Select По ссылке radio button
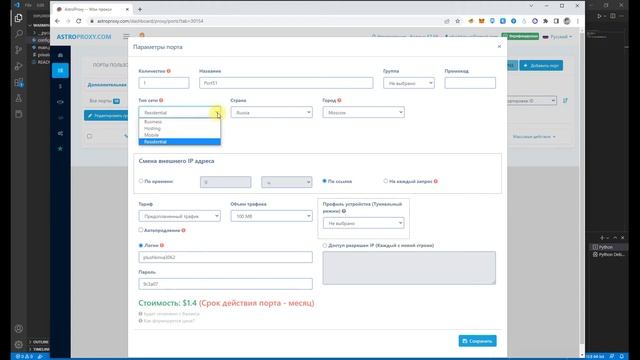Viewport: 640px width, 360px height. pos(324,181)
